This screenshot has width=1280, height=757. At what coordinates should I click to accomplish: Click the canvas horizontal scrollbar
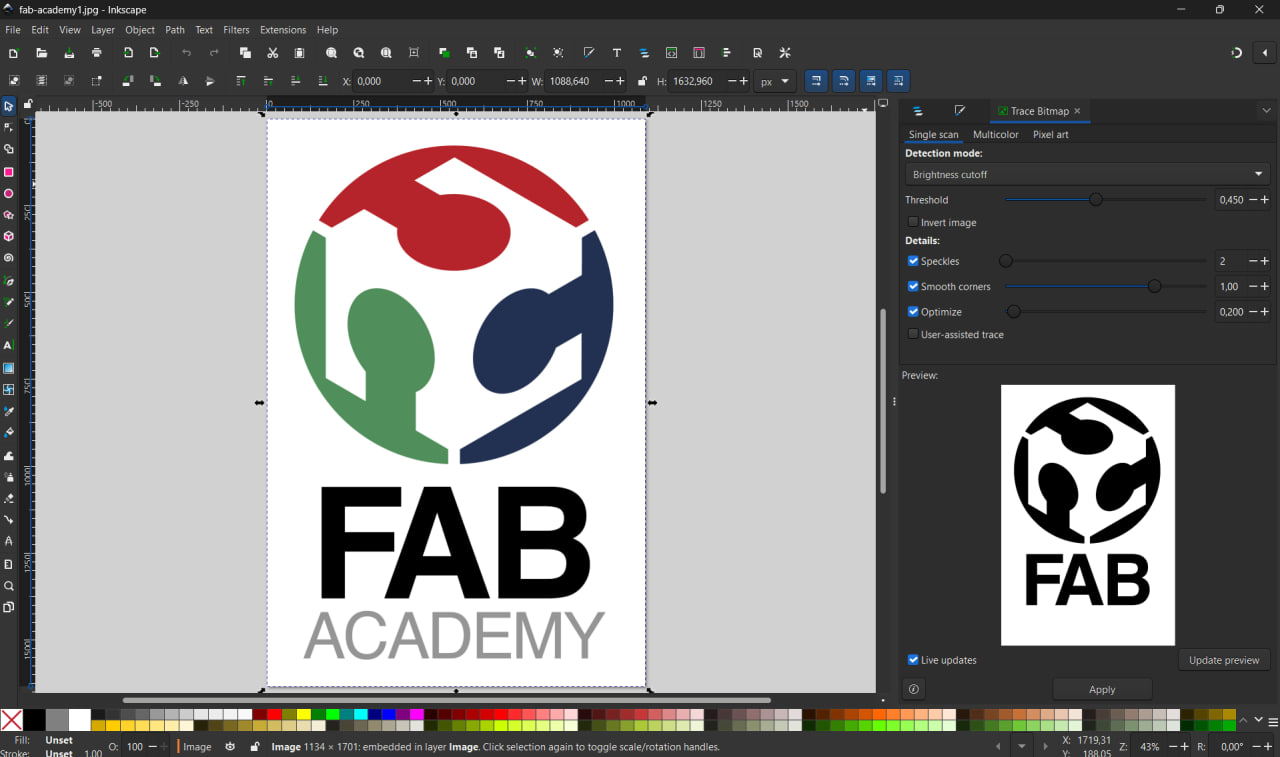[446, 700]
